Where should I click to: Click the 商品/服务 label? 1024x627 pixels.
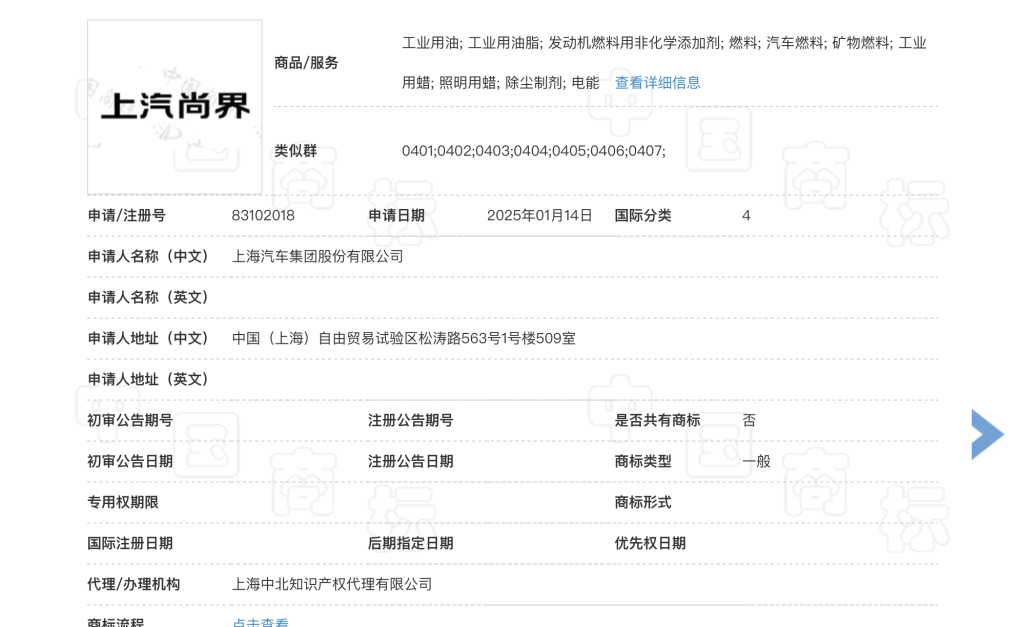pyautogui.click(x=306, y=63)
